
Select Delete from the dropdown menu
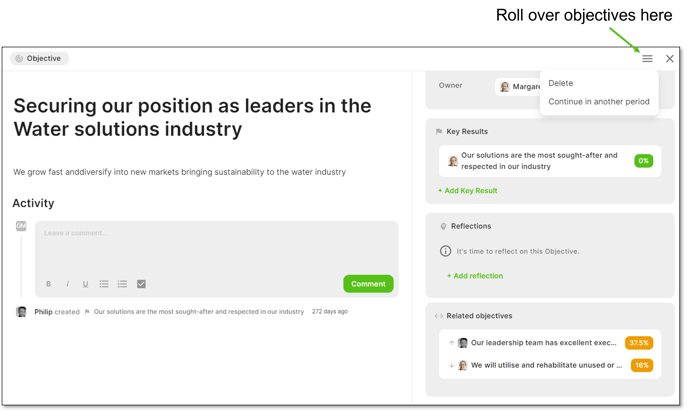point(561,83)
